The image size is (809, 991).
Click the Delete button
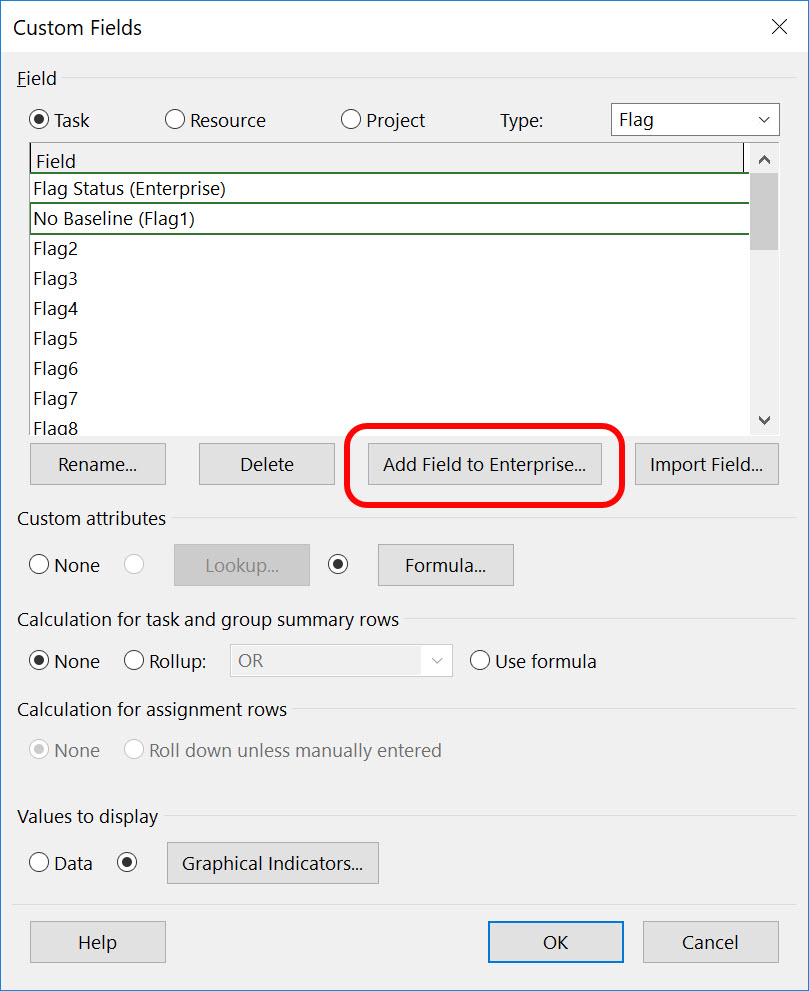tap(267, 464)
